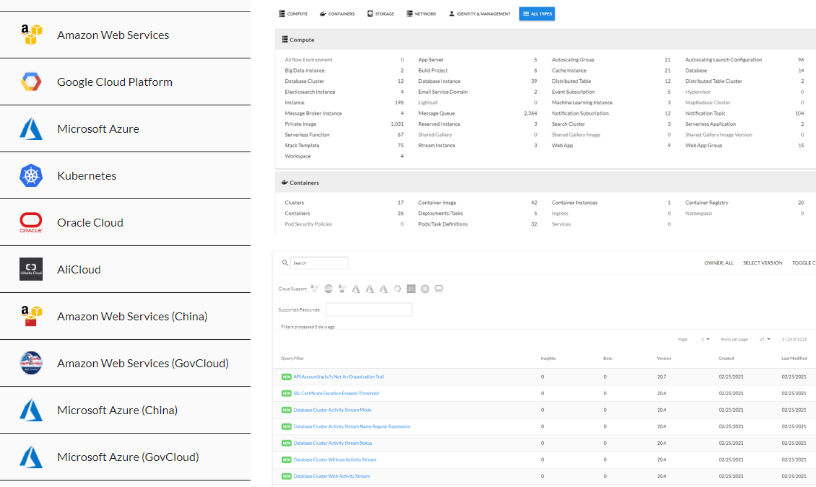The width and height of the screenshot is (816, 487).
Task: Select the Oracle oval icon in Cloud Support
Action: (439, 289)
